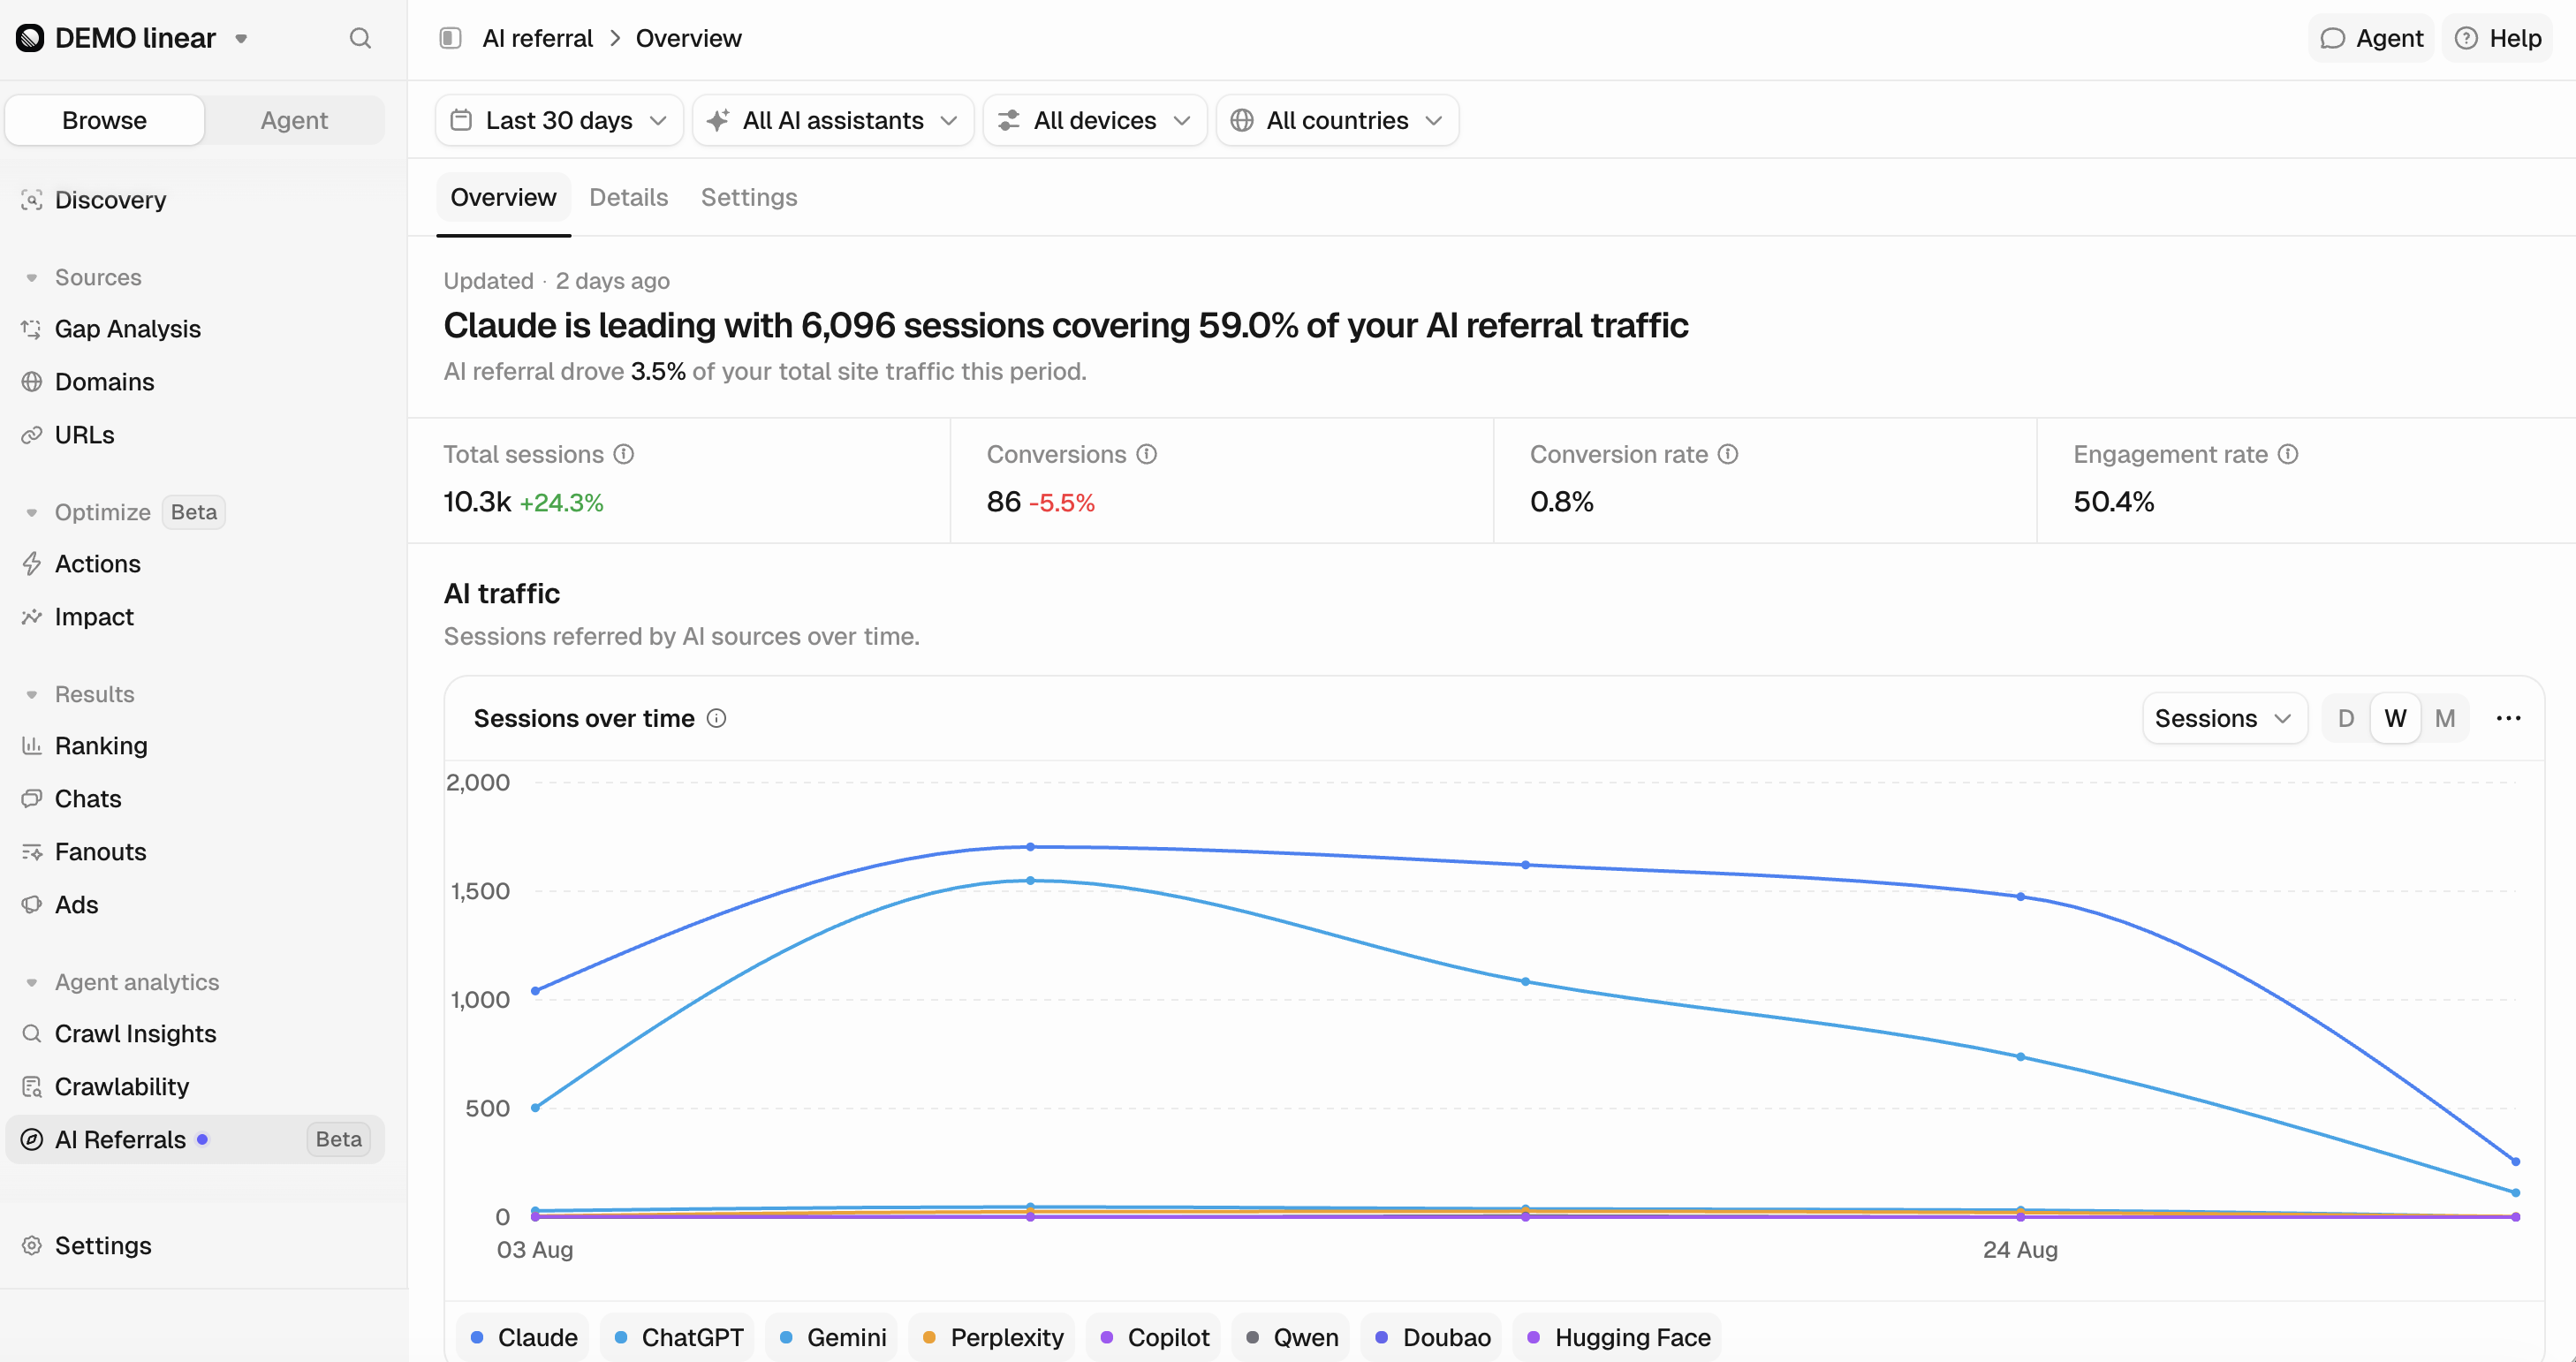Click the Conversions info icon

pyautogui.click(x=1147, y=454)
